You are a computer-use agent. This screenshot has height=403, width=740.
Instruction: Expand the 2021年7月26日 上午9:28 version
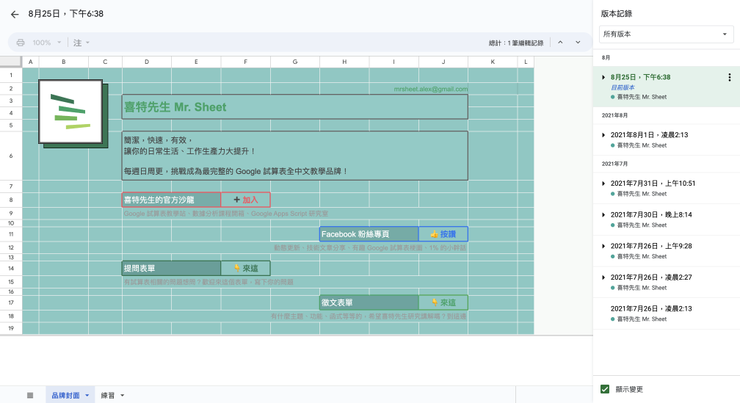(603, 246)
